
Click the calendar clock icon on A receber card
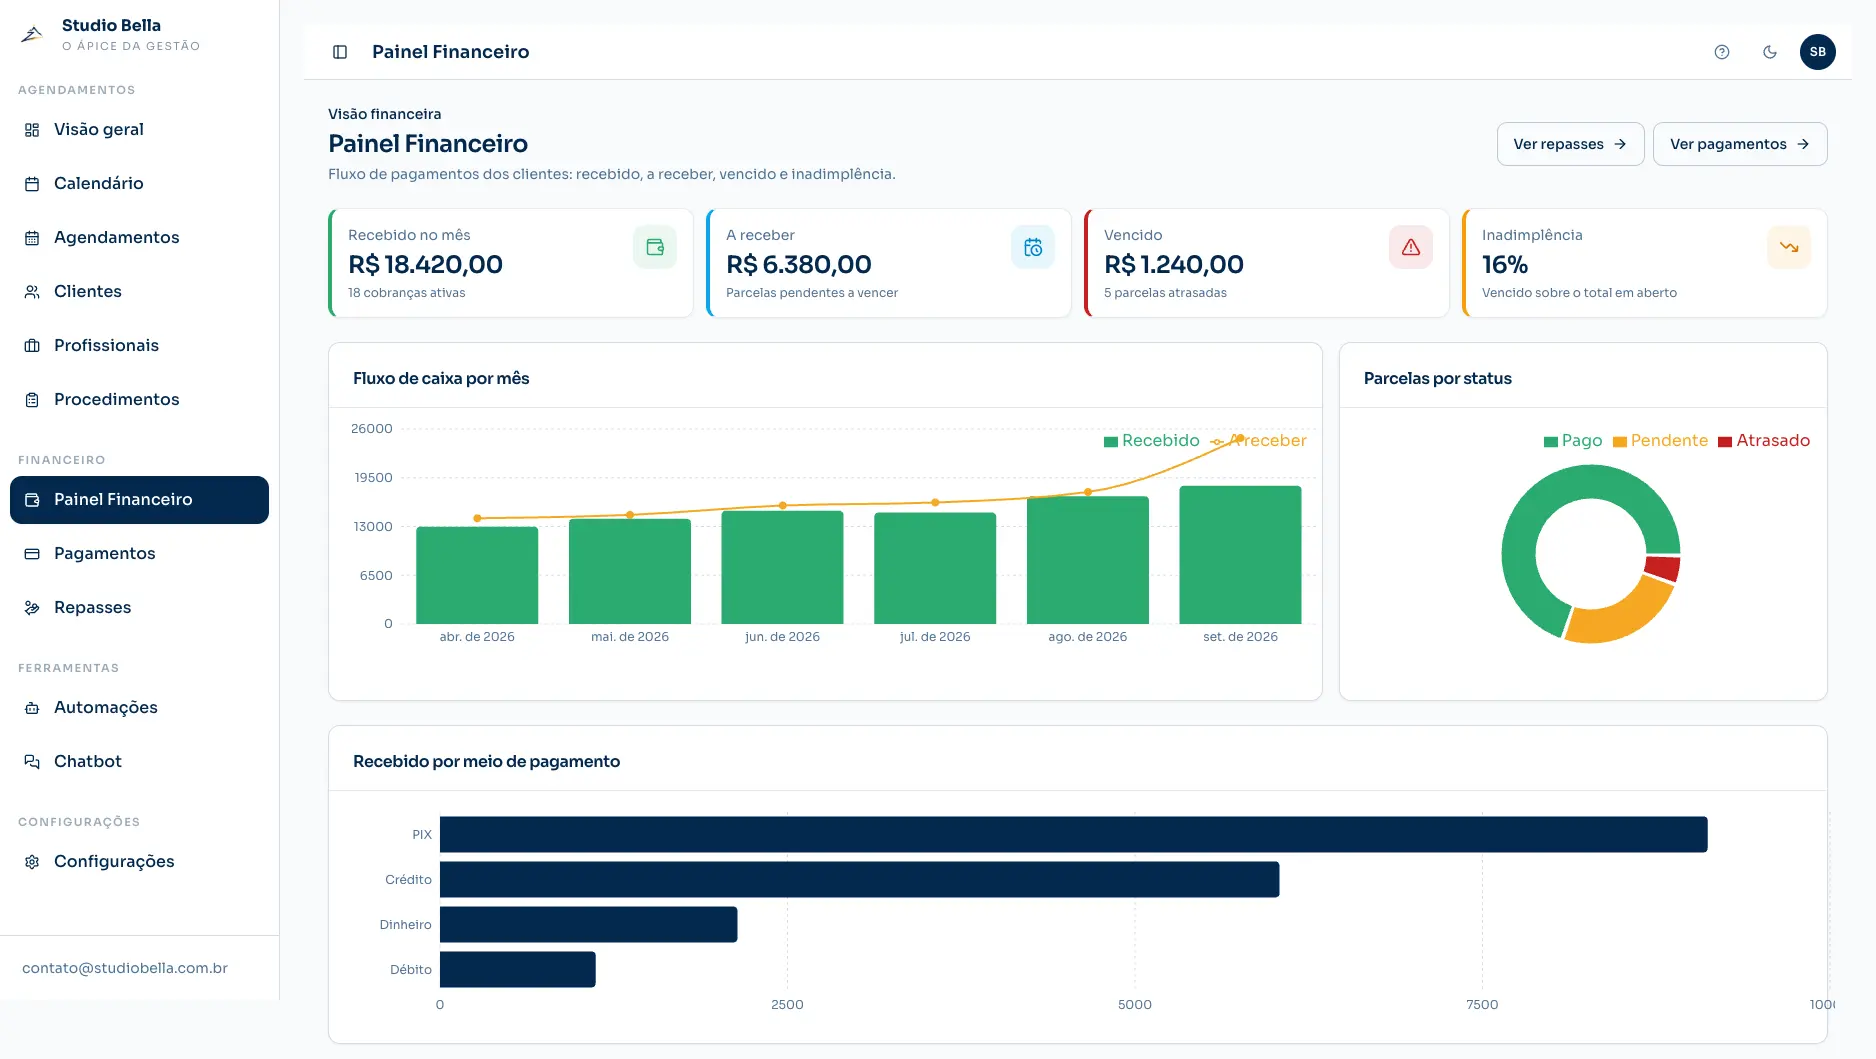(x=1033, y=247)
